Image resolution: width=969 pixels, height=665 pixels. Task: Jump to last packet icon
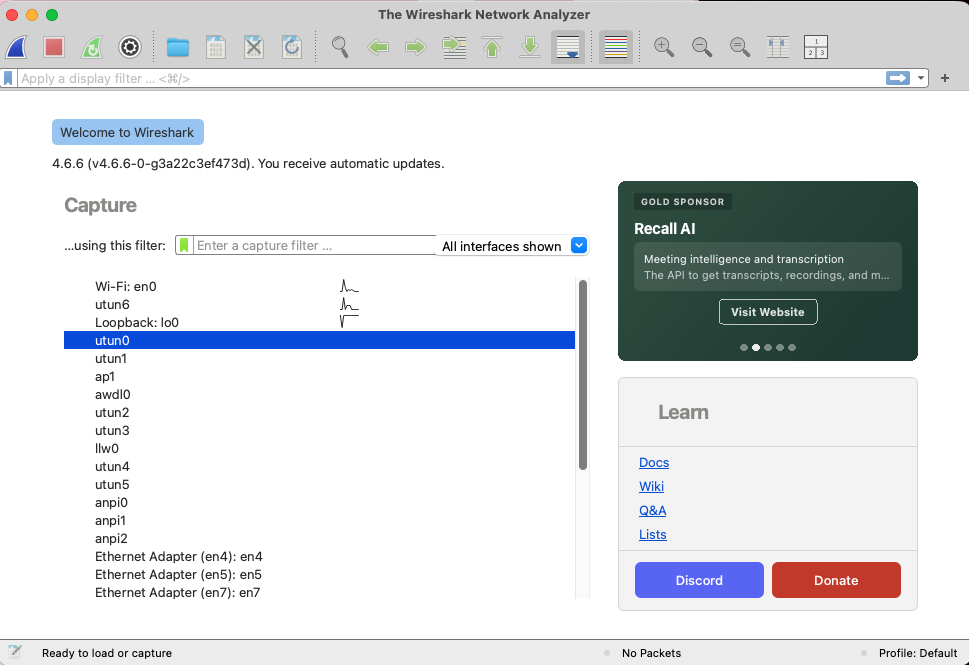pos(530,47)
